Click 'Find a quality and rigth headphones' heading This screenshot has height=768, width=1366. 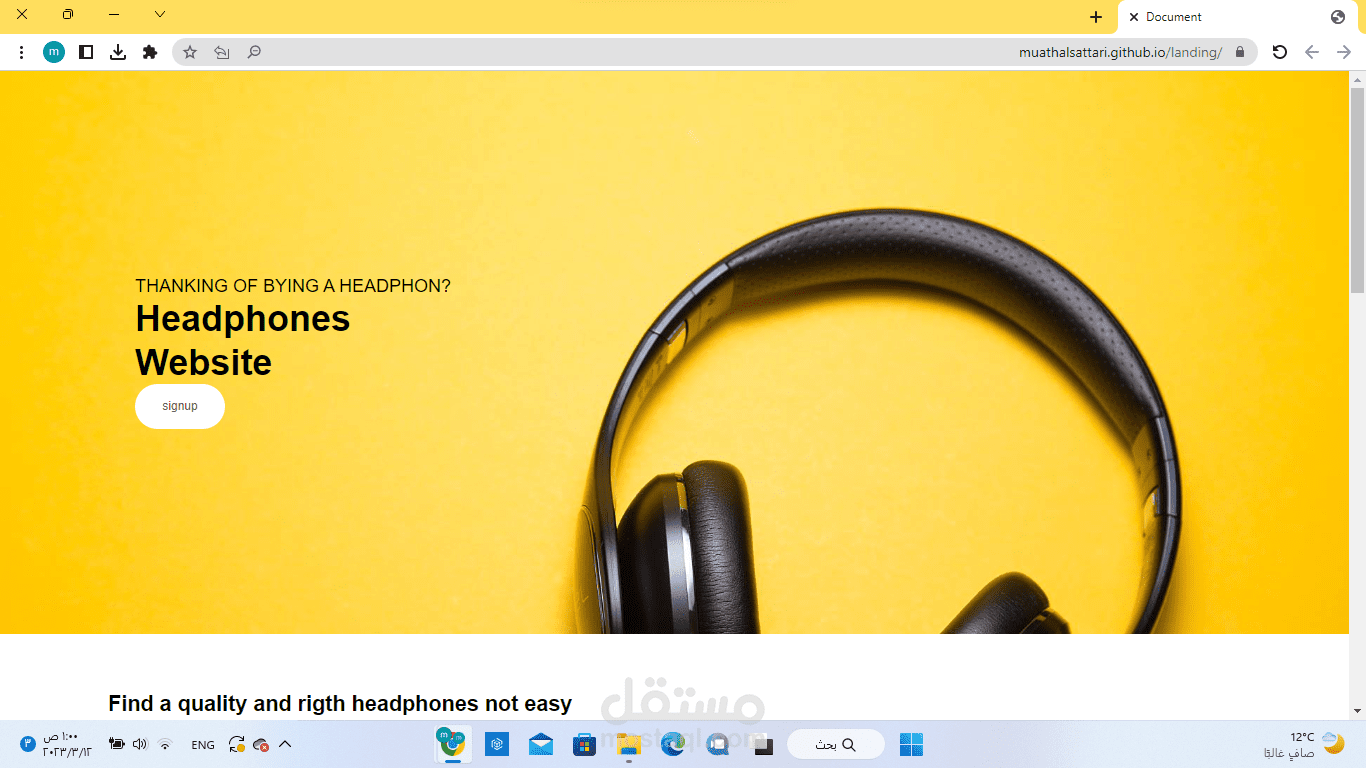click(340, 704)
